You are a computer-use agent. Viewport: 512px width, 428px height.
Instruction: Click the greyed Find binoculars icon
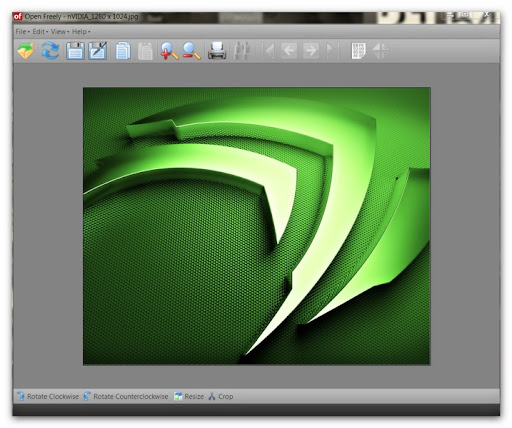click(x=242, y=51)
